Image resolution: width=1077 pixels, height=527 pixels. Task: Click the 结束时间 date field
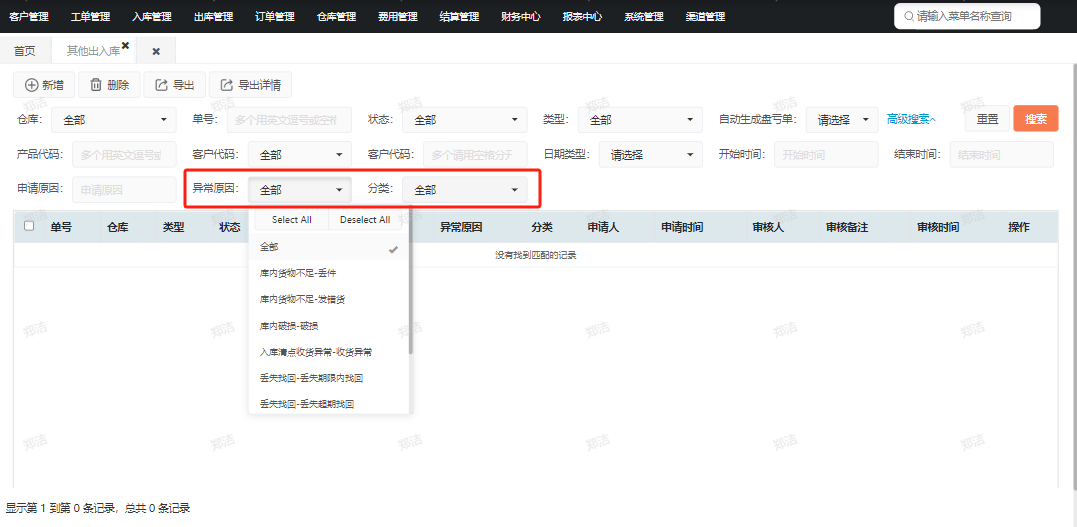[1001, 155]
